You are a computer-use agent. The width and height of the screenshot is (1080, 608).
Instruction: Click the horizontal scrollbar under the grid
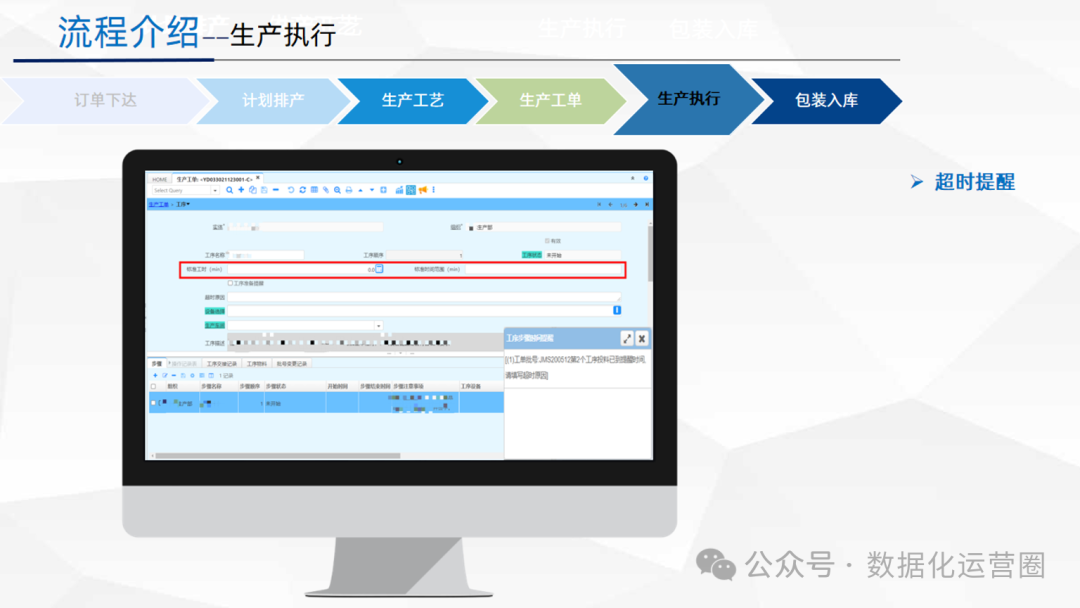[x=278, y=455]
